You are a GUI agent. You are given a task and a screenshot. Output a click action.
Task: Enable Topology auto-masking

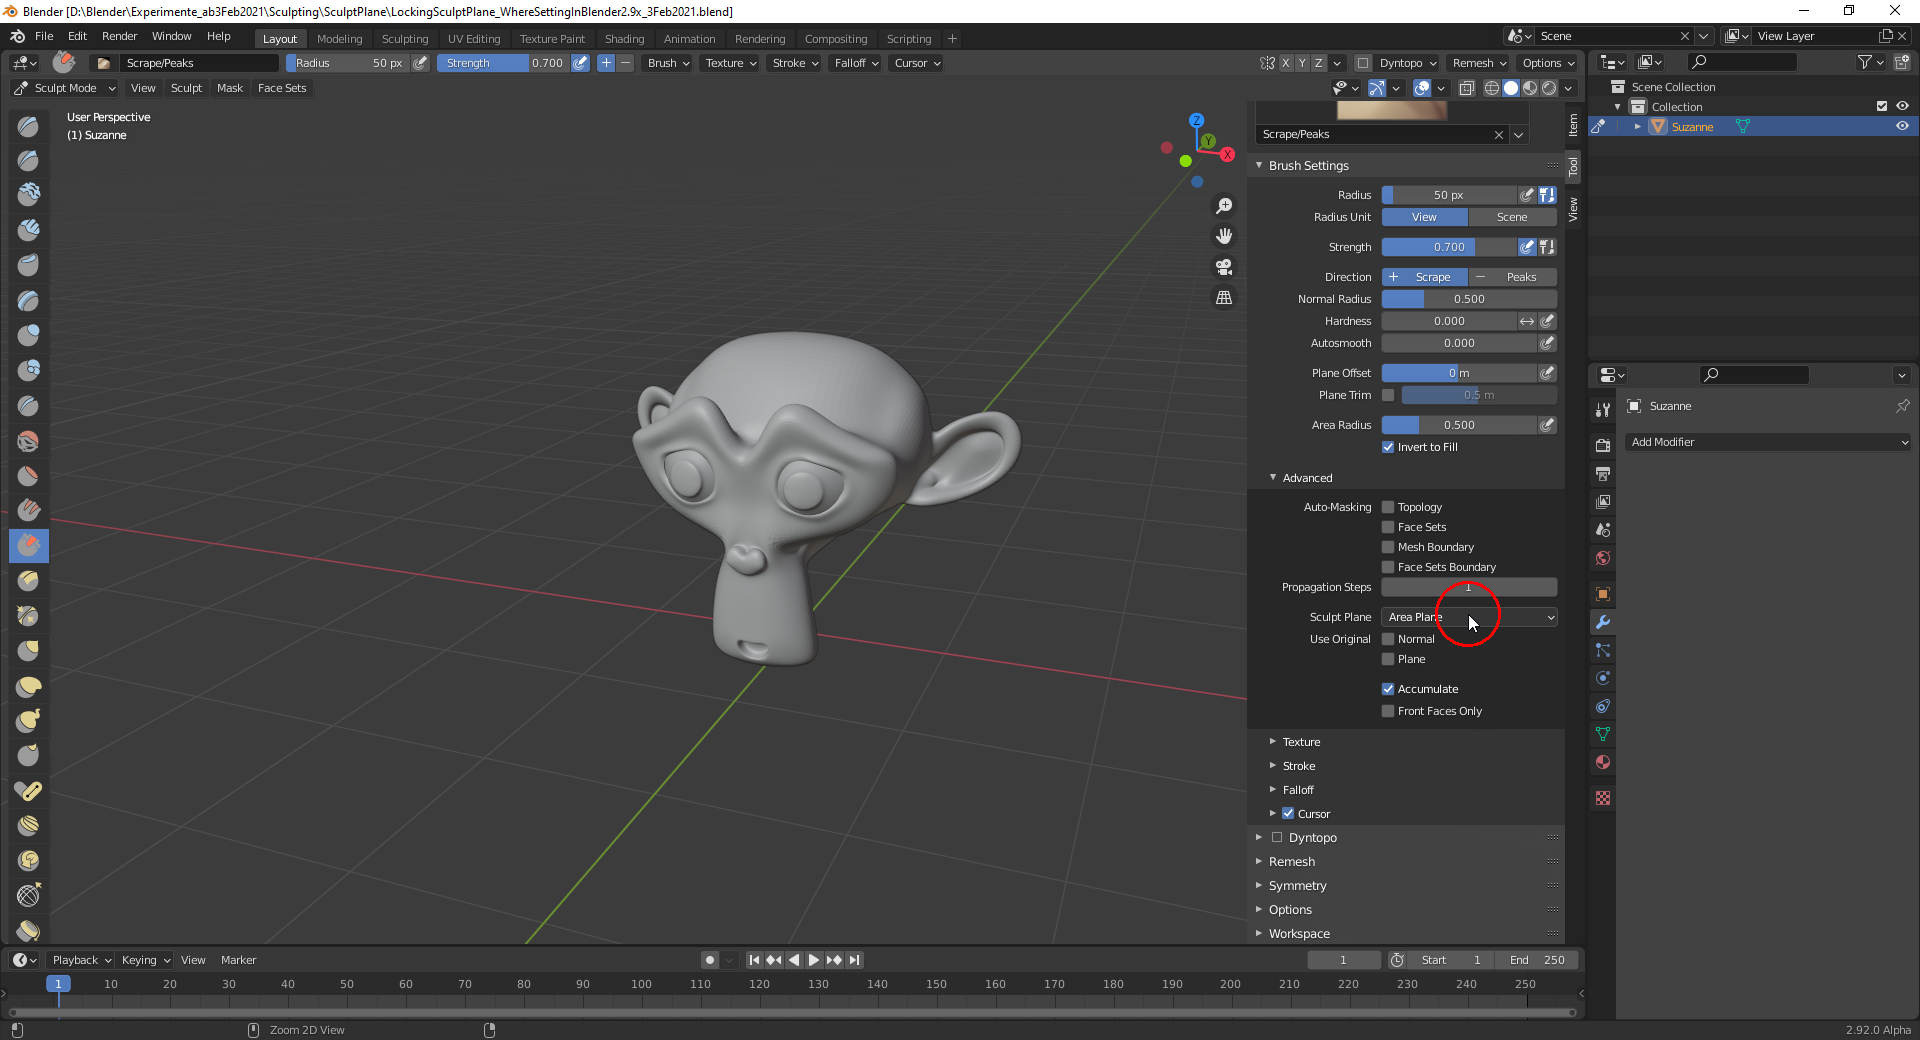pyautogui.click(x=1388, y=507)
